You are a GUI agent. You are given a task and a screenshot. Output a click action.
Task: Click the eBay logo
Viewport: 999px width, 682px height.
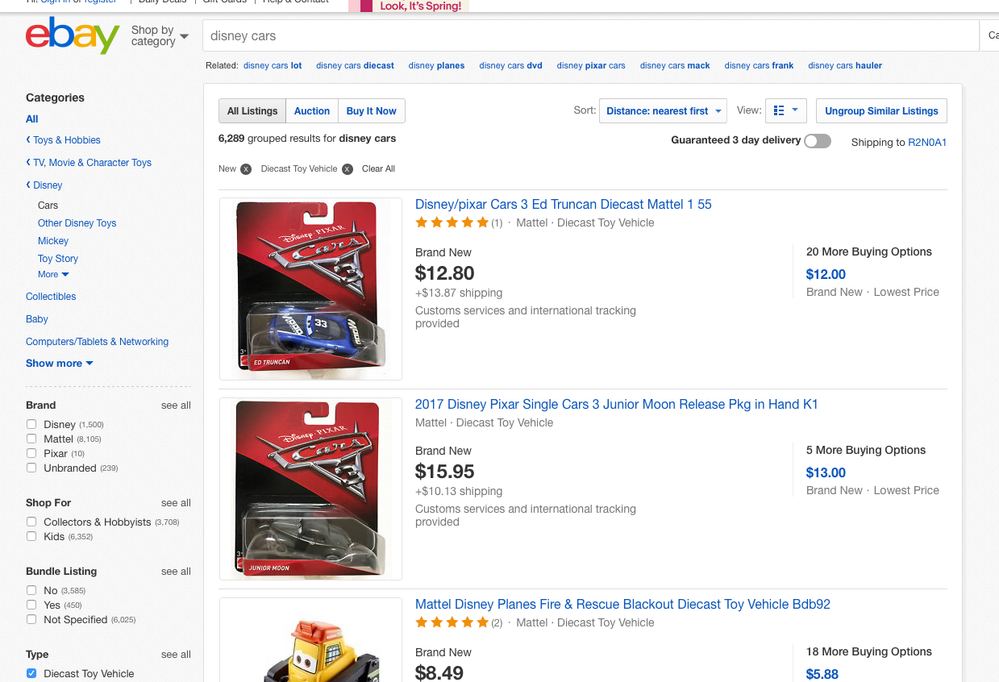(72, 37)
